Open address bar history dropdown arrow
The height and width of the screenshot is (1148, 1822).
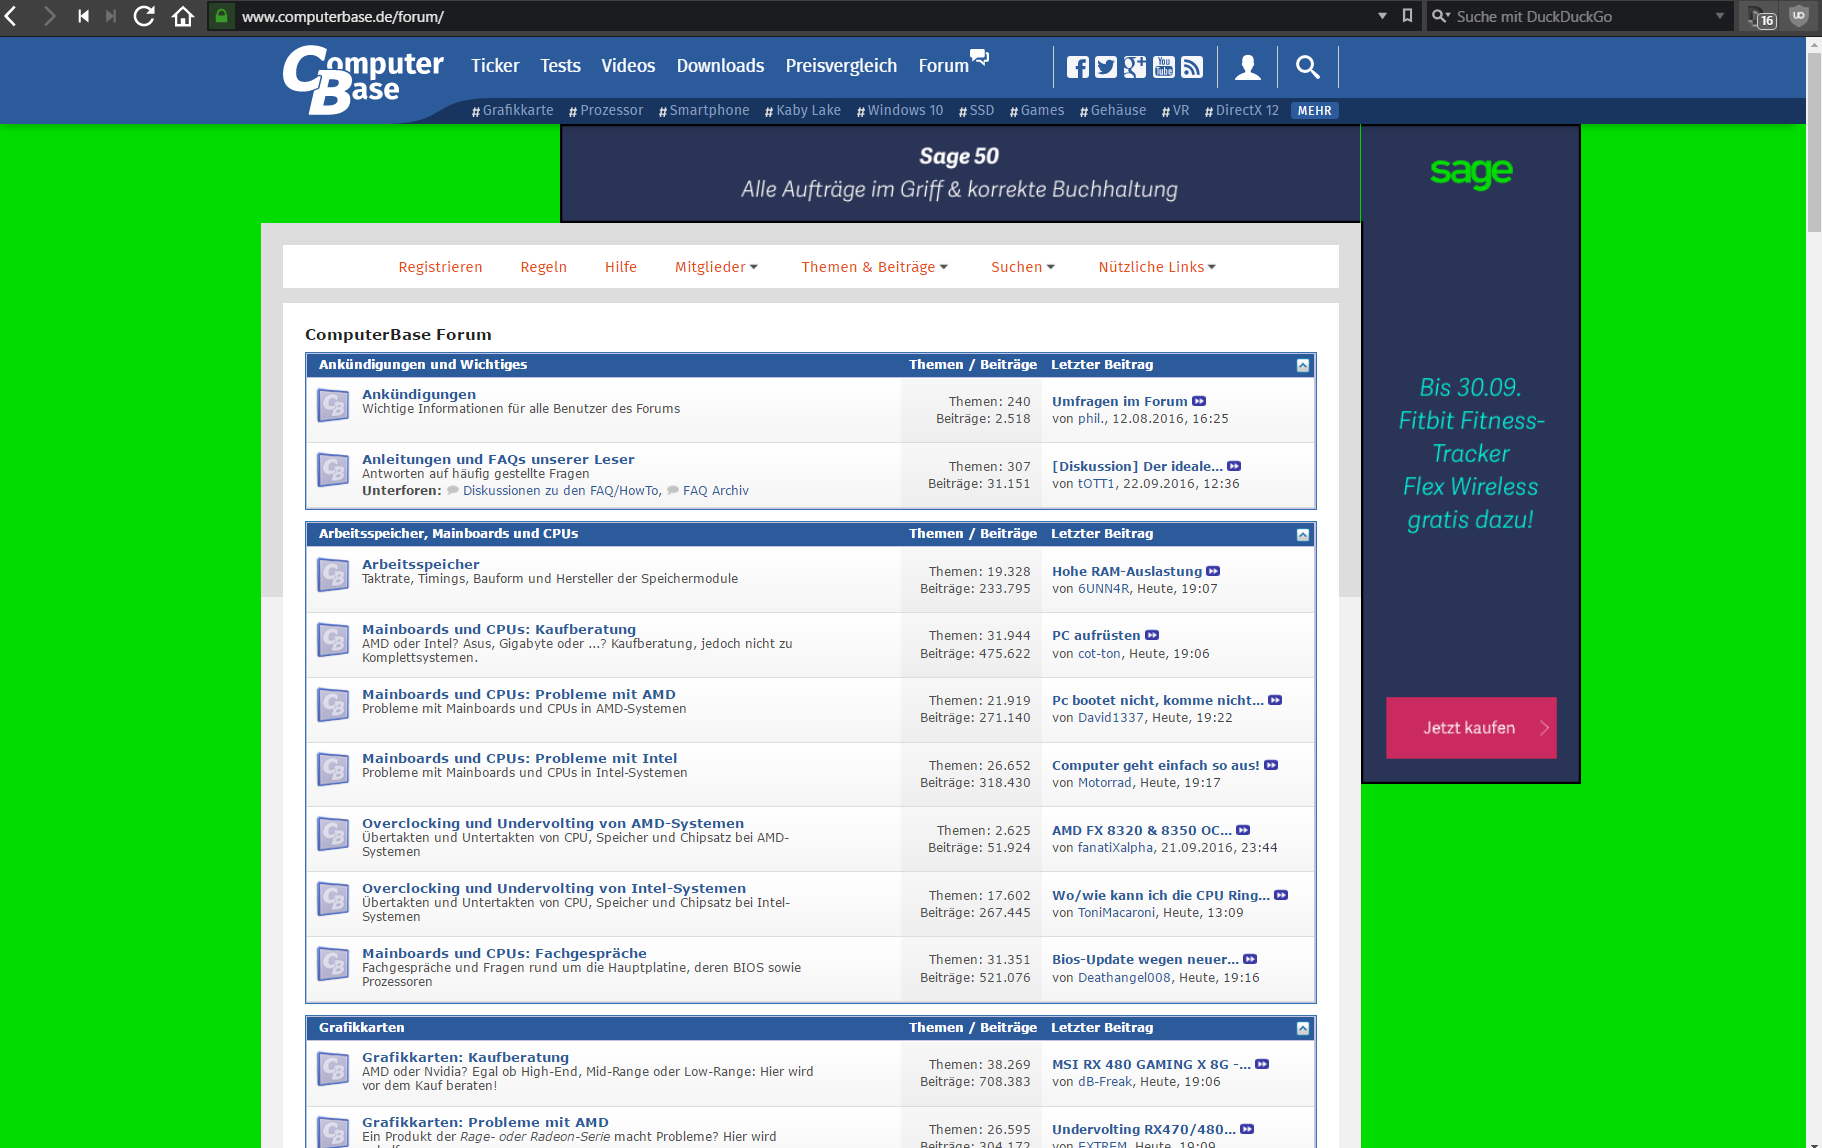pos(1382,16)
